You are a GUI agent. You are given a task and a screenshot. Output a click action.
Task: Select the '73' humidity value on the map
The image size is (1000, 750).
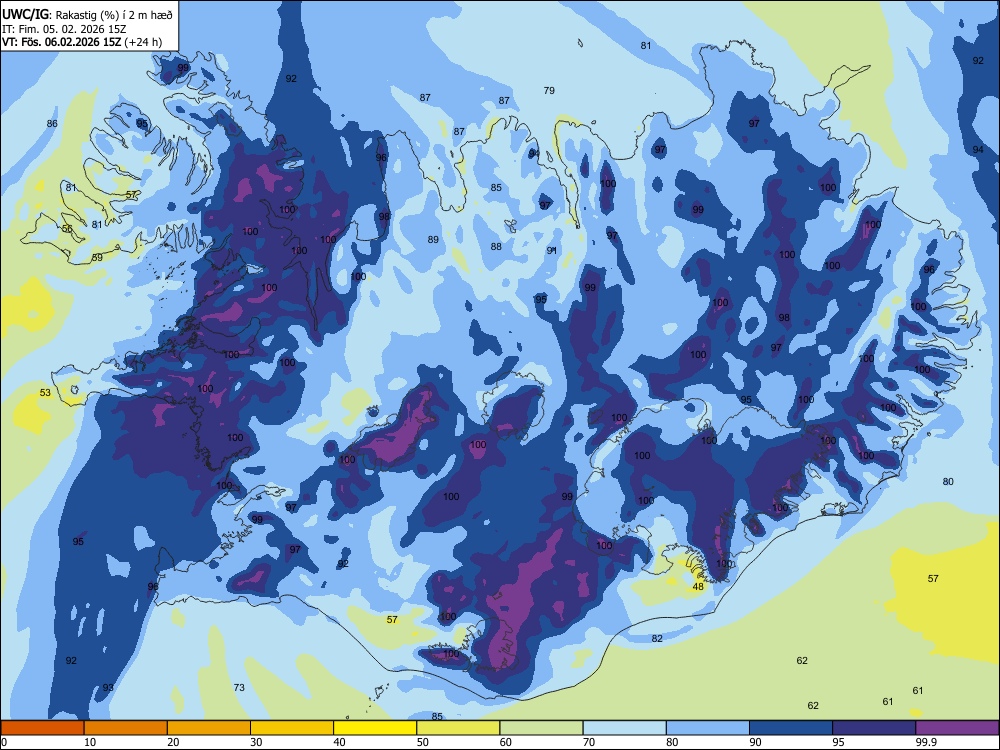tap(239, 688)
